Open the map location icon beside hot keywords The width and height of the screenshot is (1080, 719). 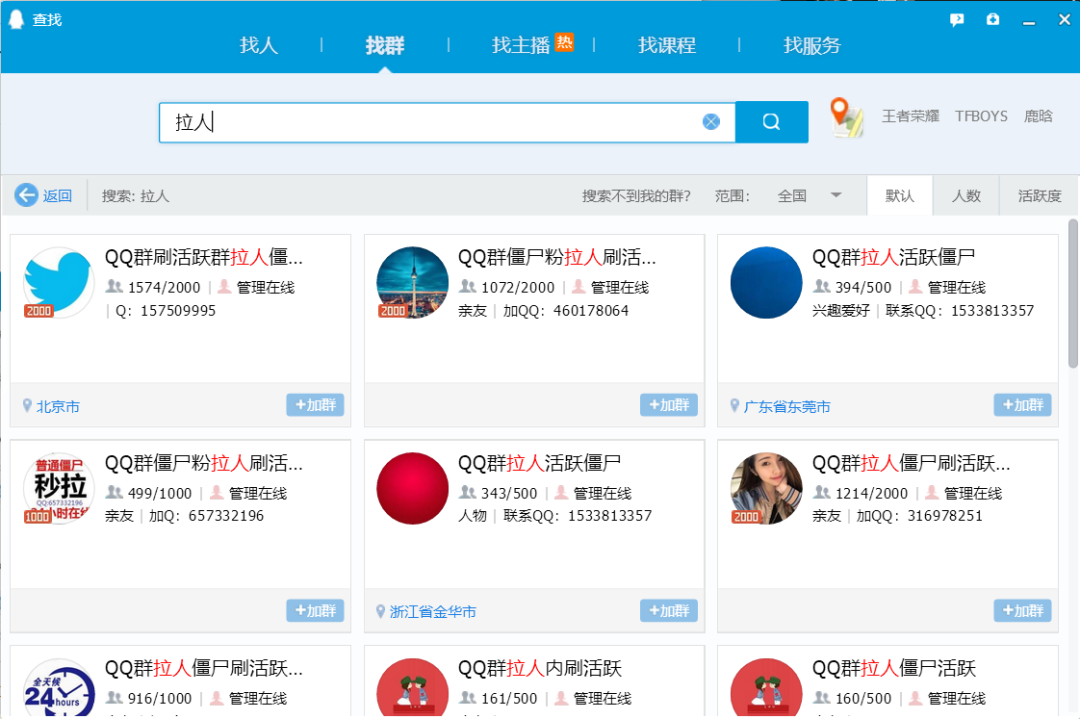tap(845, 117)
